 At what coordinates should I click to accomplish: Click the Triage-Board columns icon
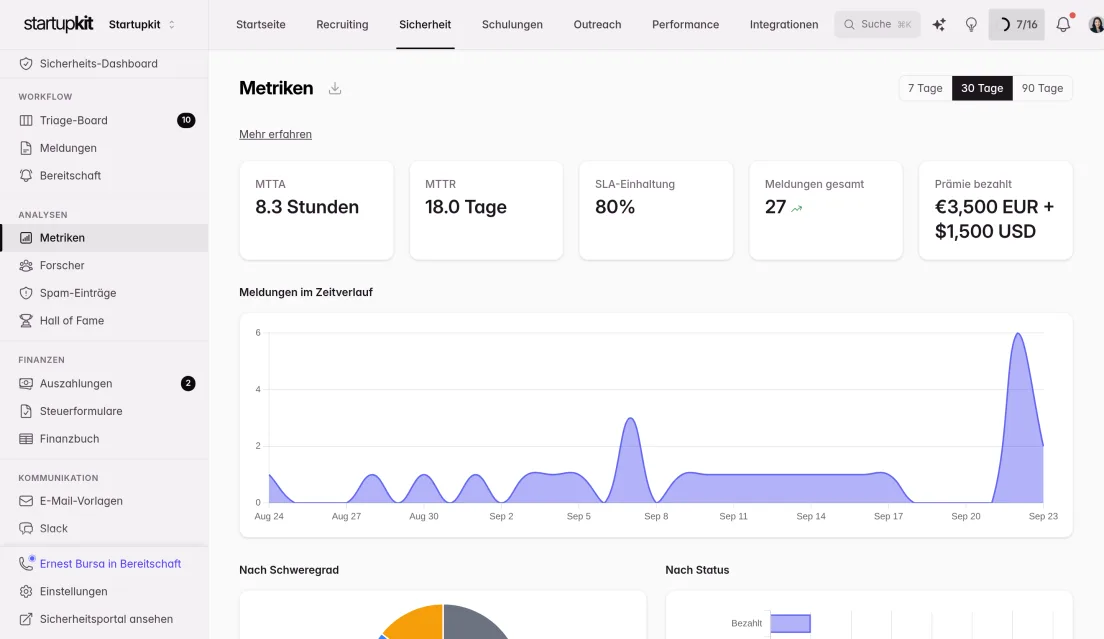pos(26,120)
